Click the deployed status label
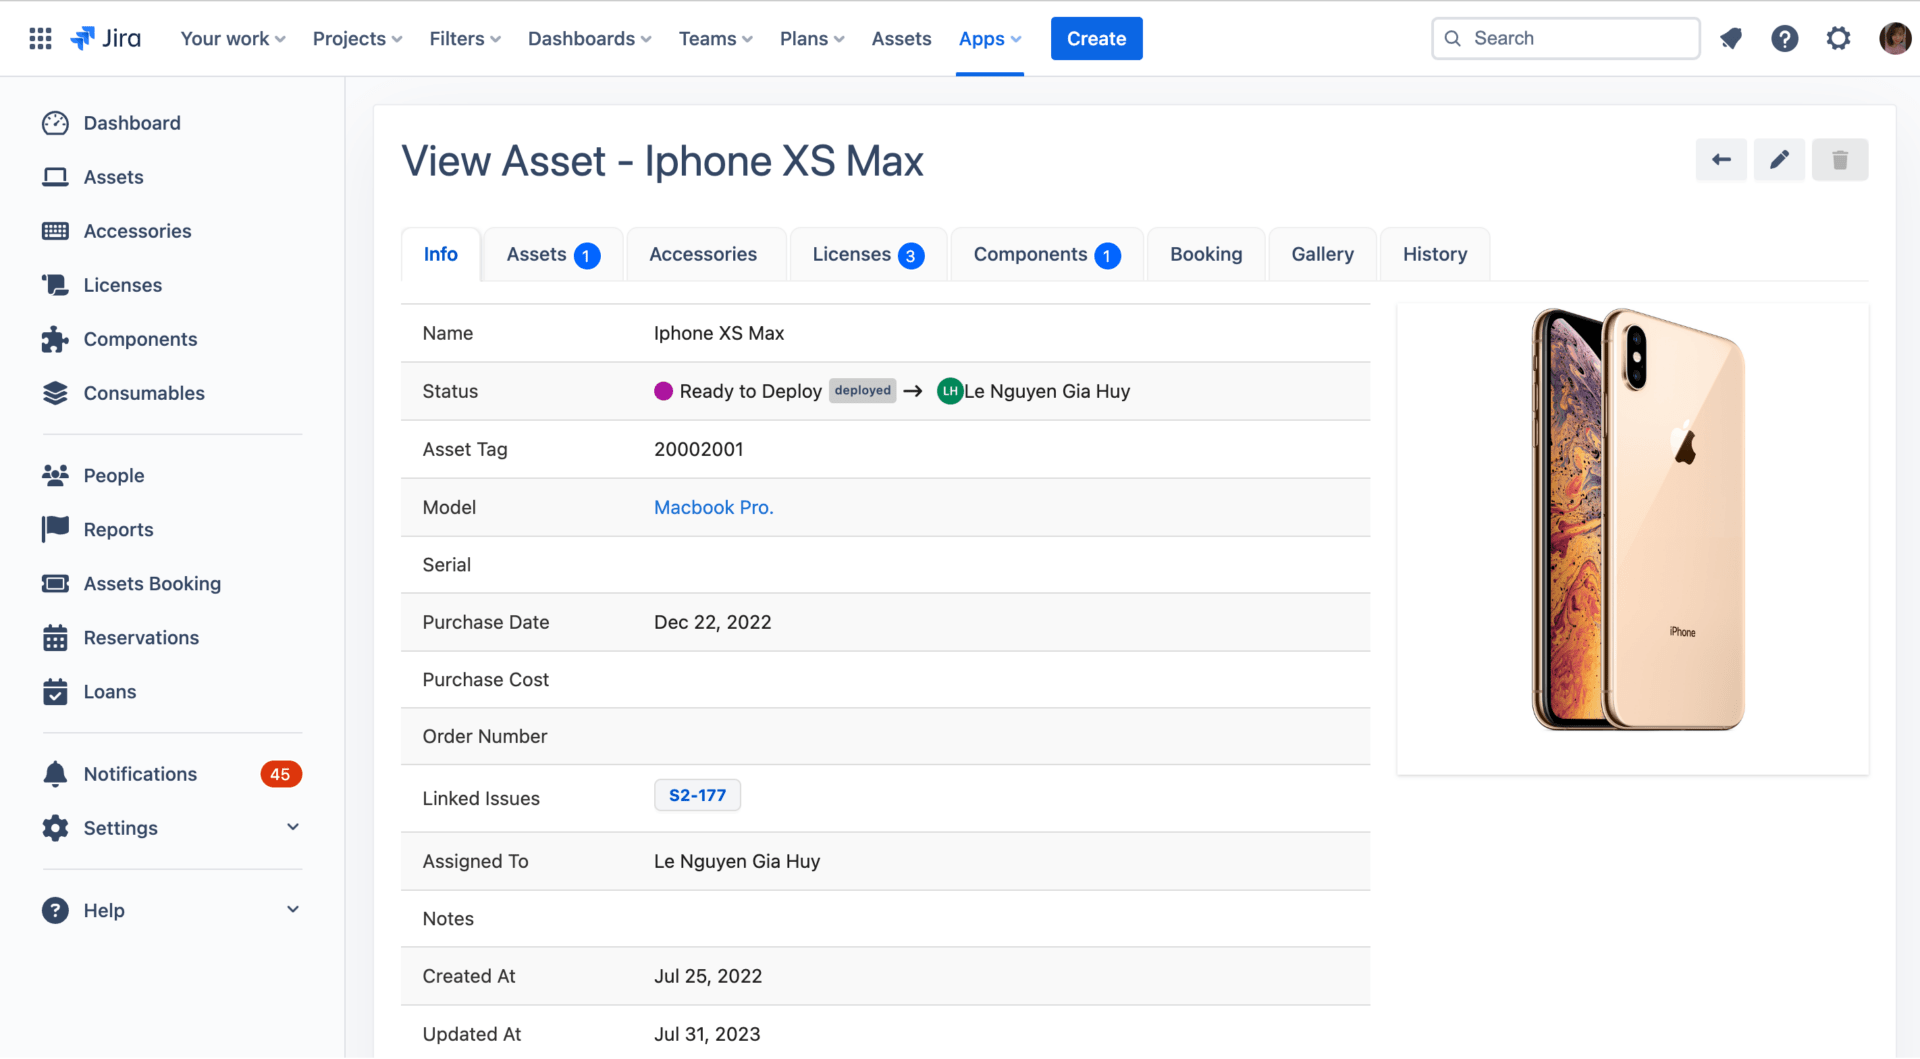The height and width of the screenshot is (1059, 1920). point(862,391)
